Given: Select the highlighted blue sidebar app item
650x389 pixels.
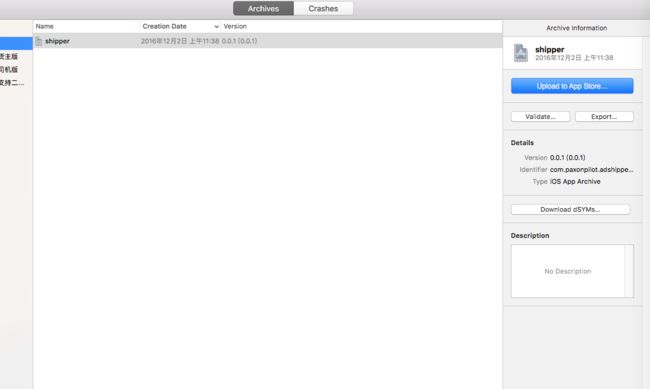Looking at the screenshot, I should [x=16, y=43].
